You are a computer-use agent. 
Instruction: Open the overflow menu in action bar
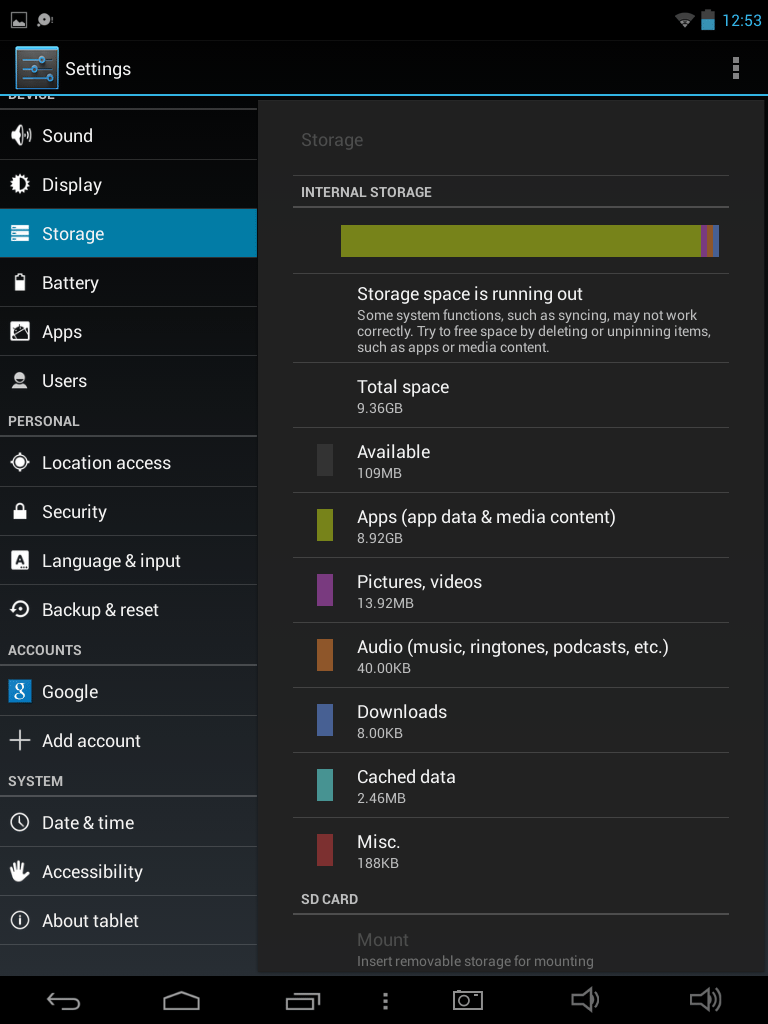pyautogui.click(x=736, y=68)
